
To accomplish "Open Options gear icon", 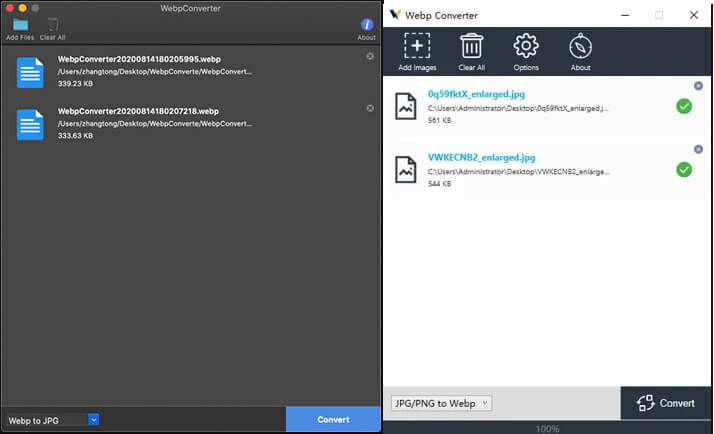I will coord(526,47).
